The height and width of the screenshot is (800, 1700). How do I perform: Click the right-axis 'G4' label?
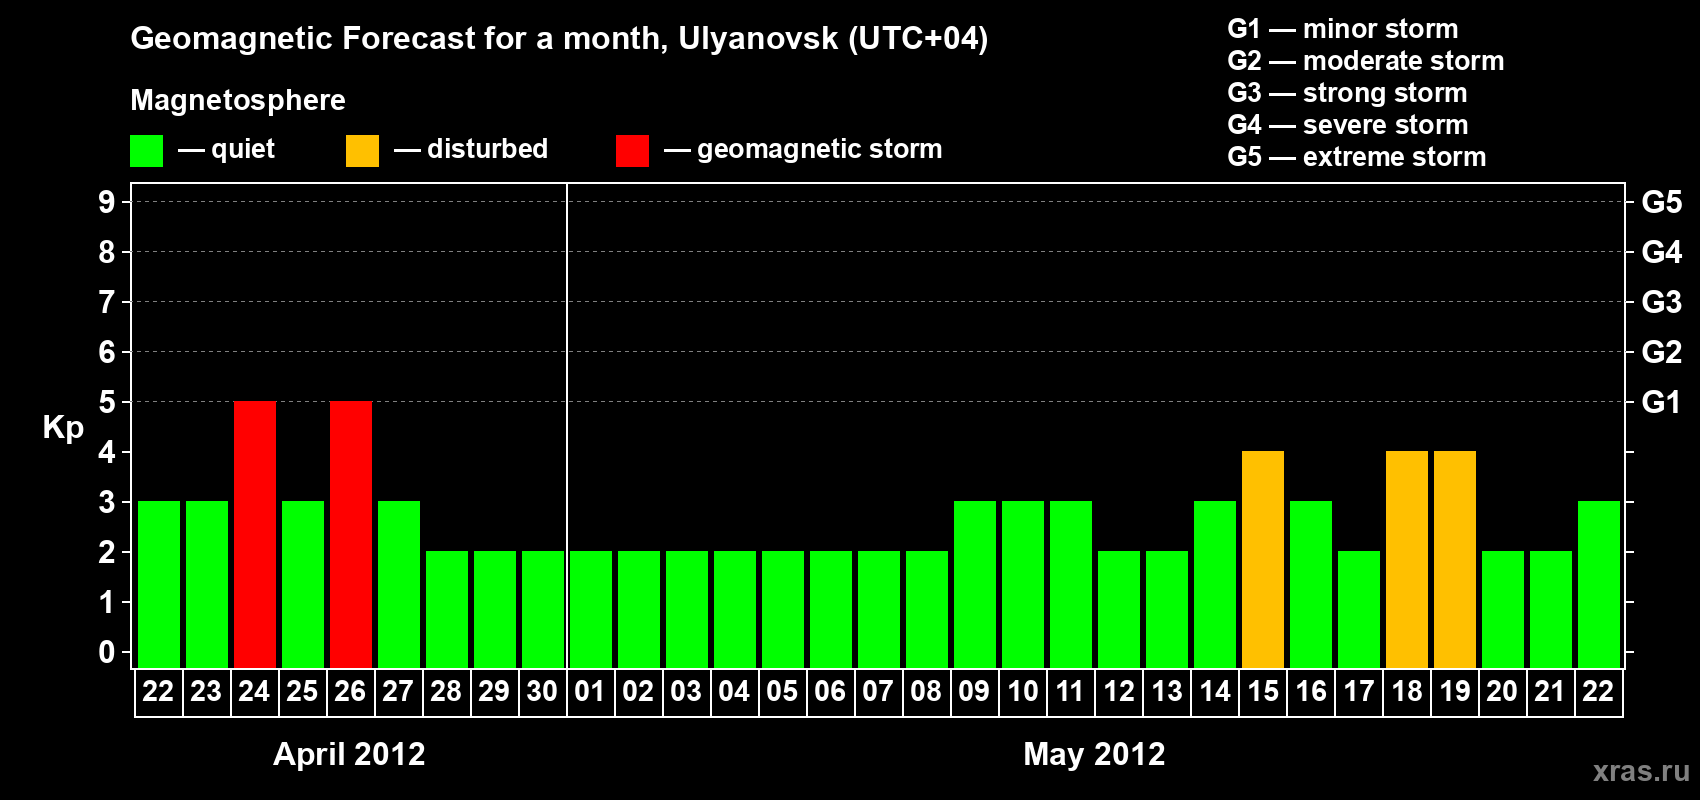[x=1661, y=252]
